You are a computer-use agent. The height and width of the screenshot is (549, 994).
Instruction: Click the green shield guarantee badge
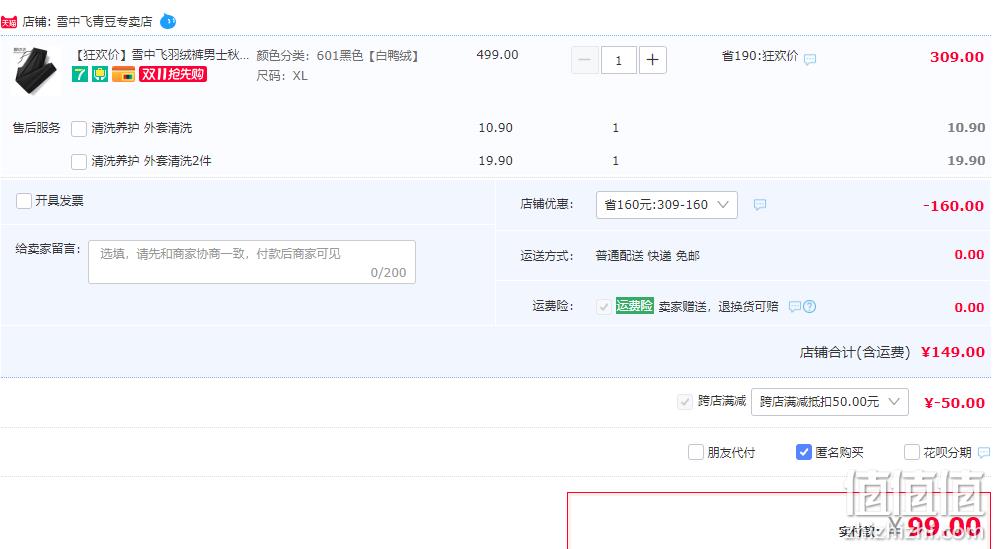100,74
